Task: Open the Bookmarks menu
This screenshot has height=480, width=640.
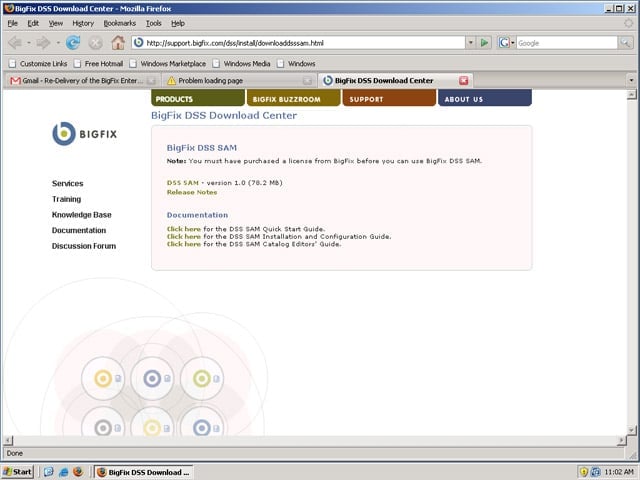Action: [120, 23]
